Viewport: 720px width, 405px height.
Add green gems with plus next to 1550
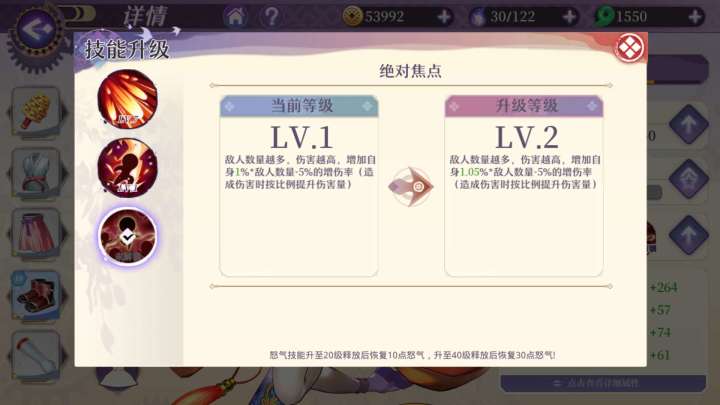tap(695, 17)
